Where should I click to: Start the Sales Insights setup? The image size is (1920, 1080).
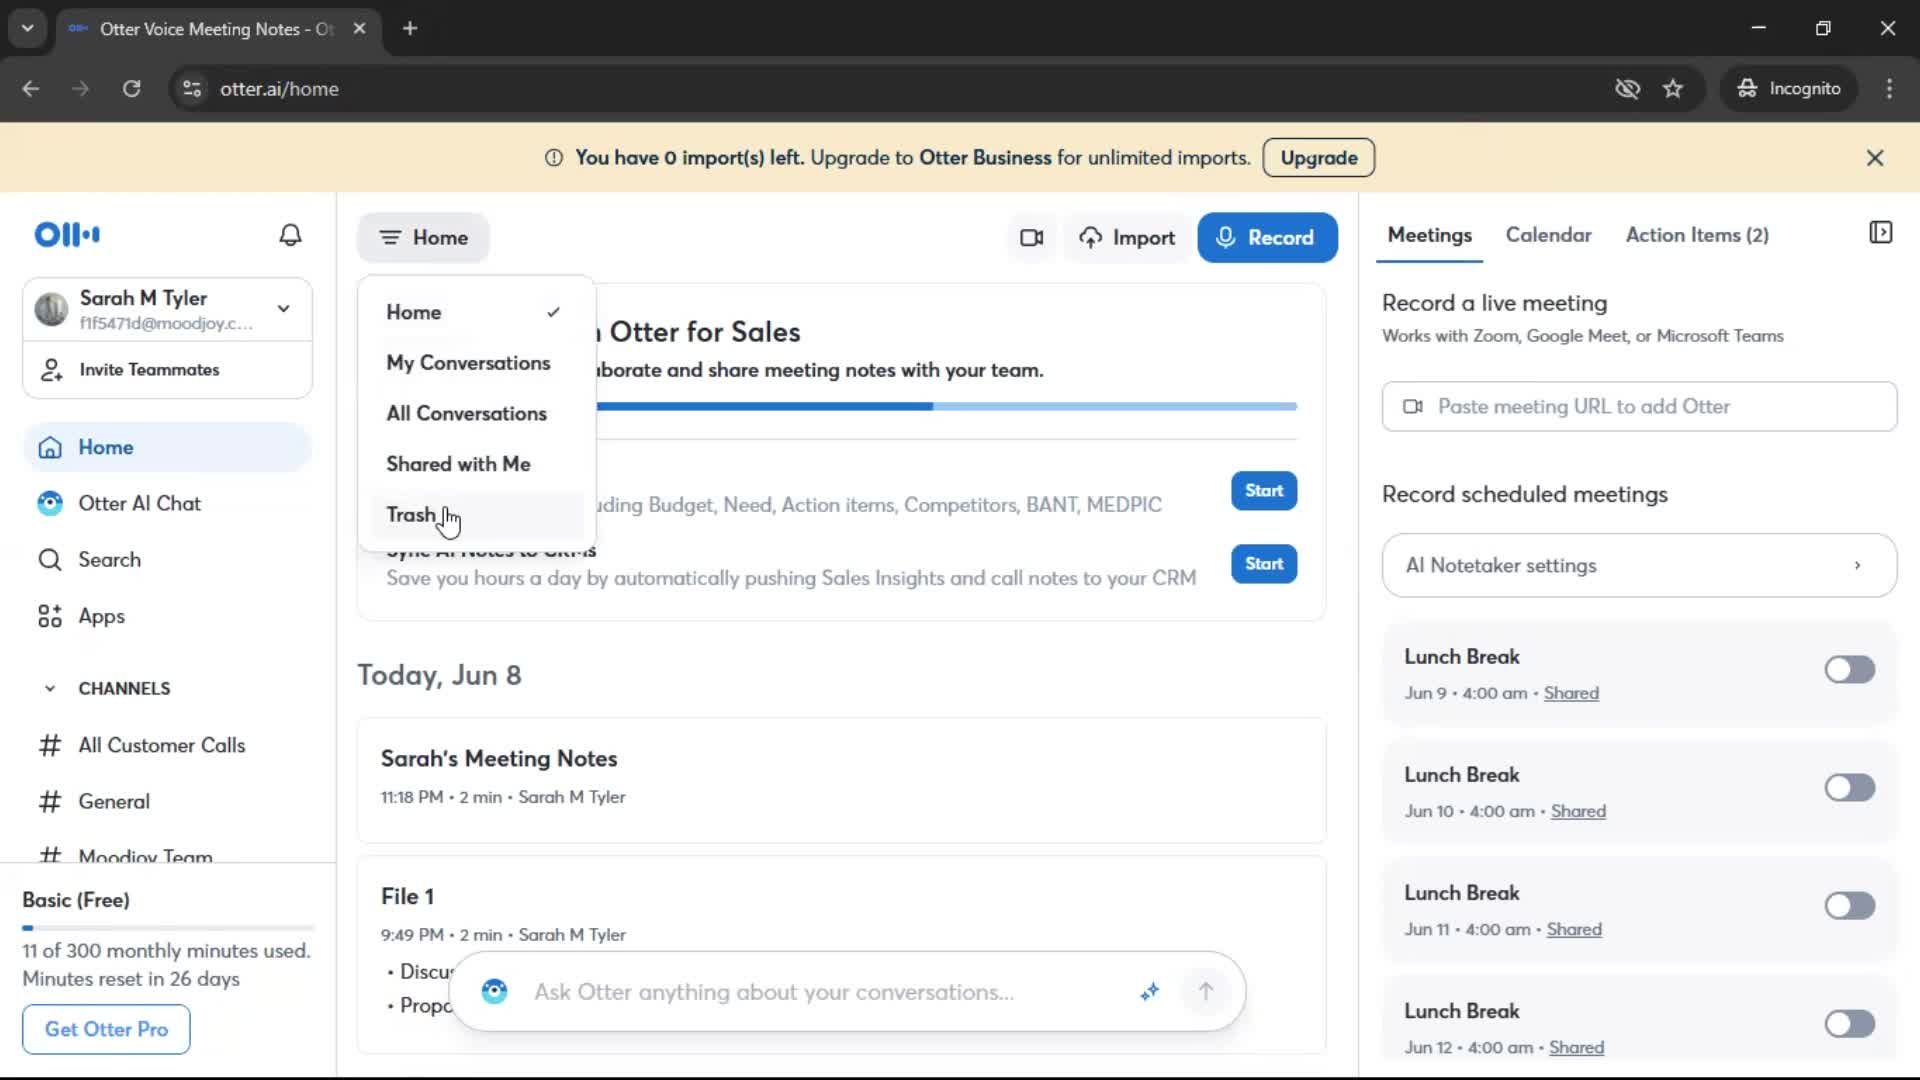(x=1264, y=491)
